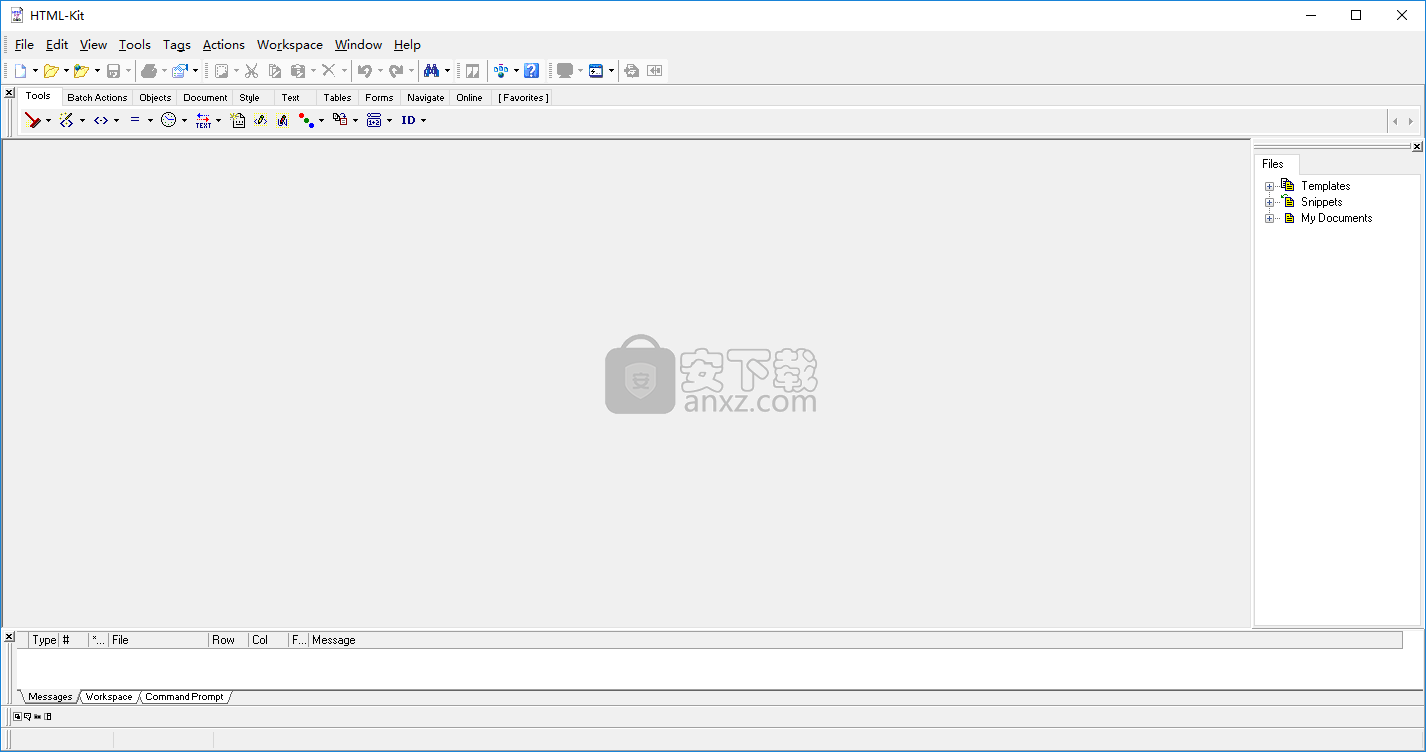The width and height of the screenshot is (1426, 752).
Task: Select the Command Prompt bottom tab
Action: click(x=185, y=697)
